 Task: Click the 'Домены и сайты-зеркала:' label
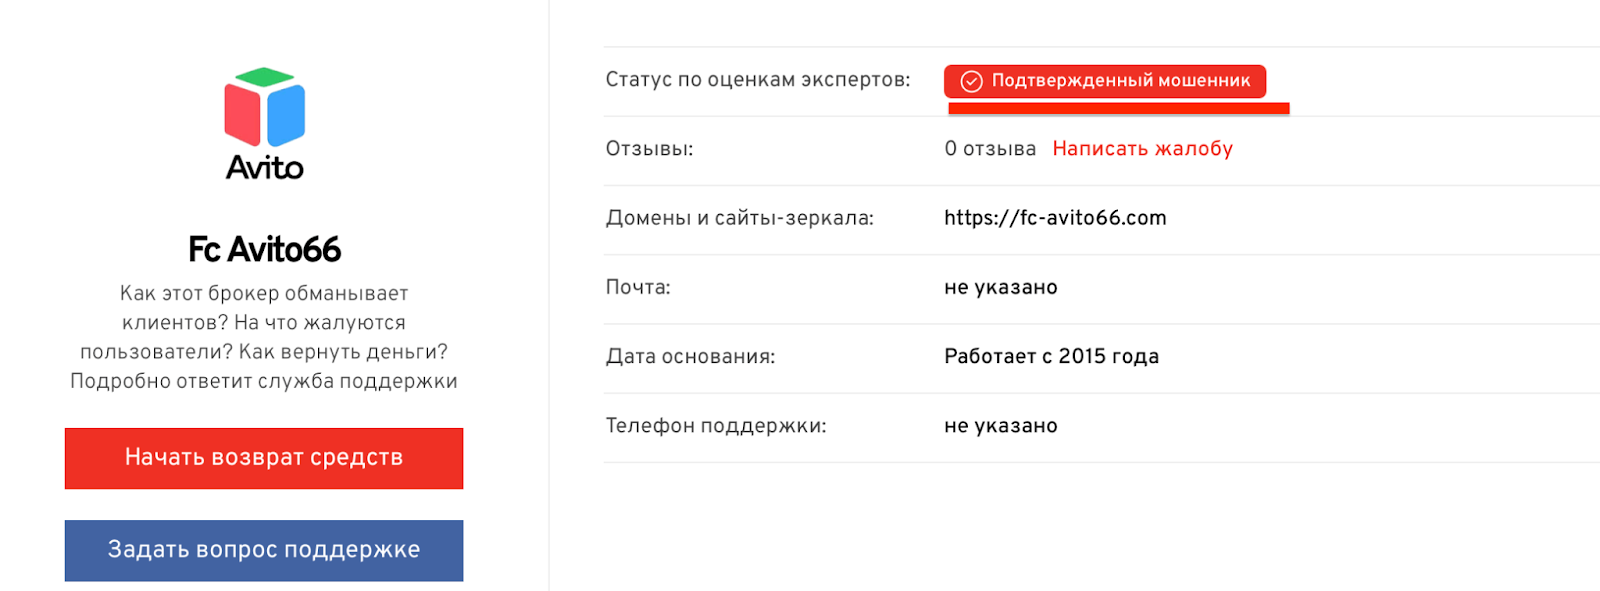[x=739, y=218]
